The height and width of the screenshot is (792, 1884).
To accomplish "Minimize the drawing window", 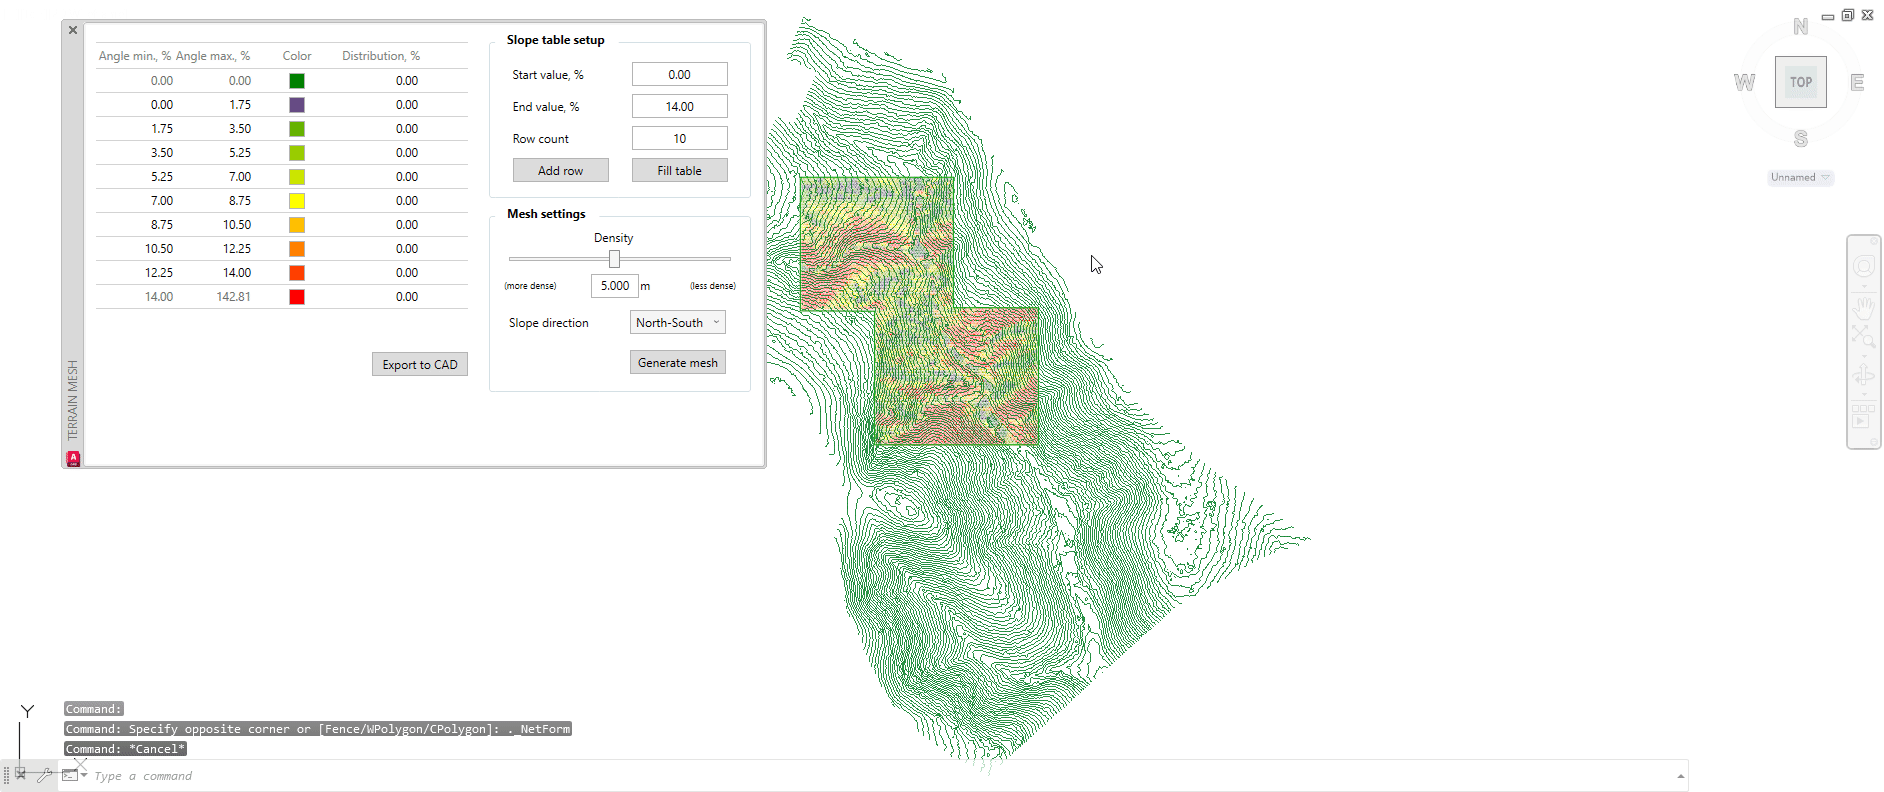I will 1828,16.
